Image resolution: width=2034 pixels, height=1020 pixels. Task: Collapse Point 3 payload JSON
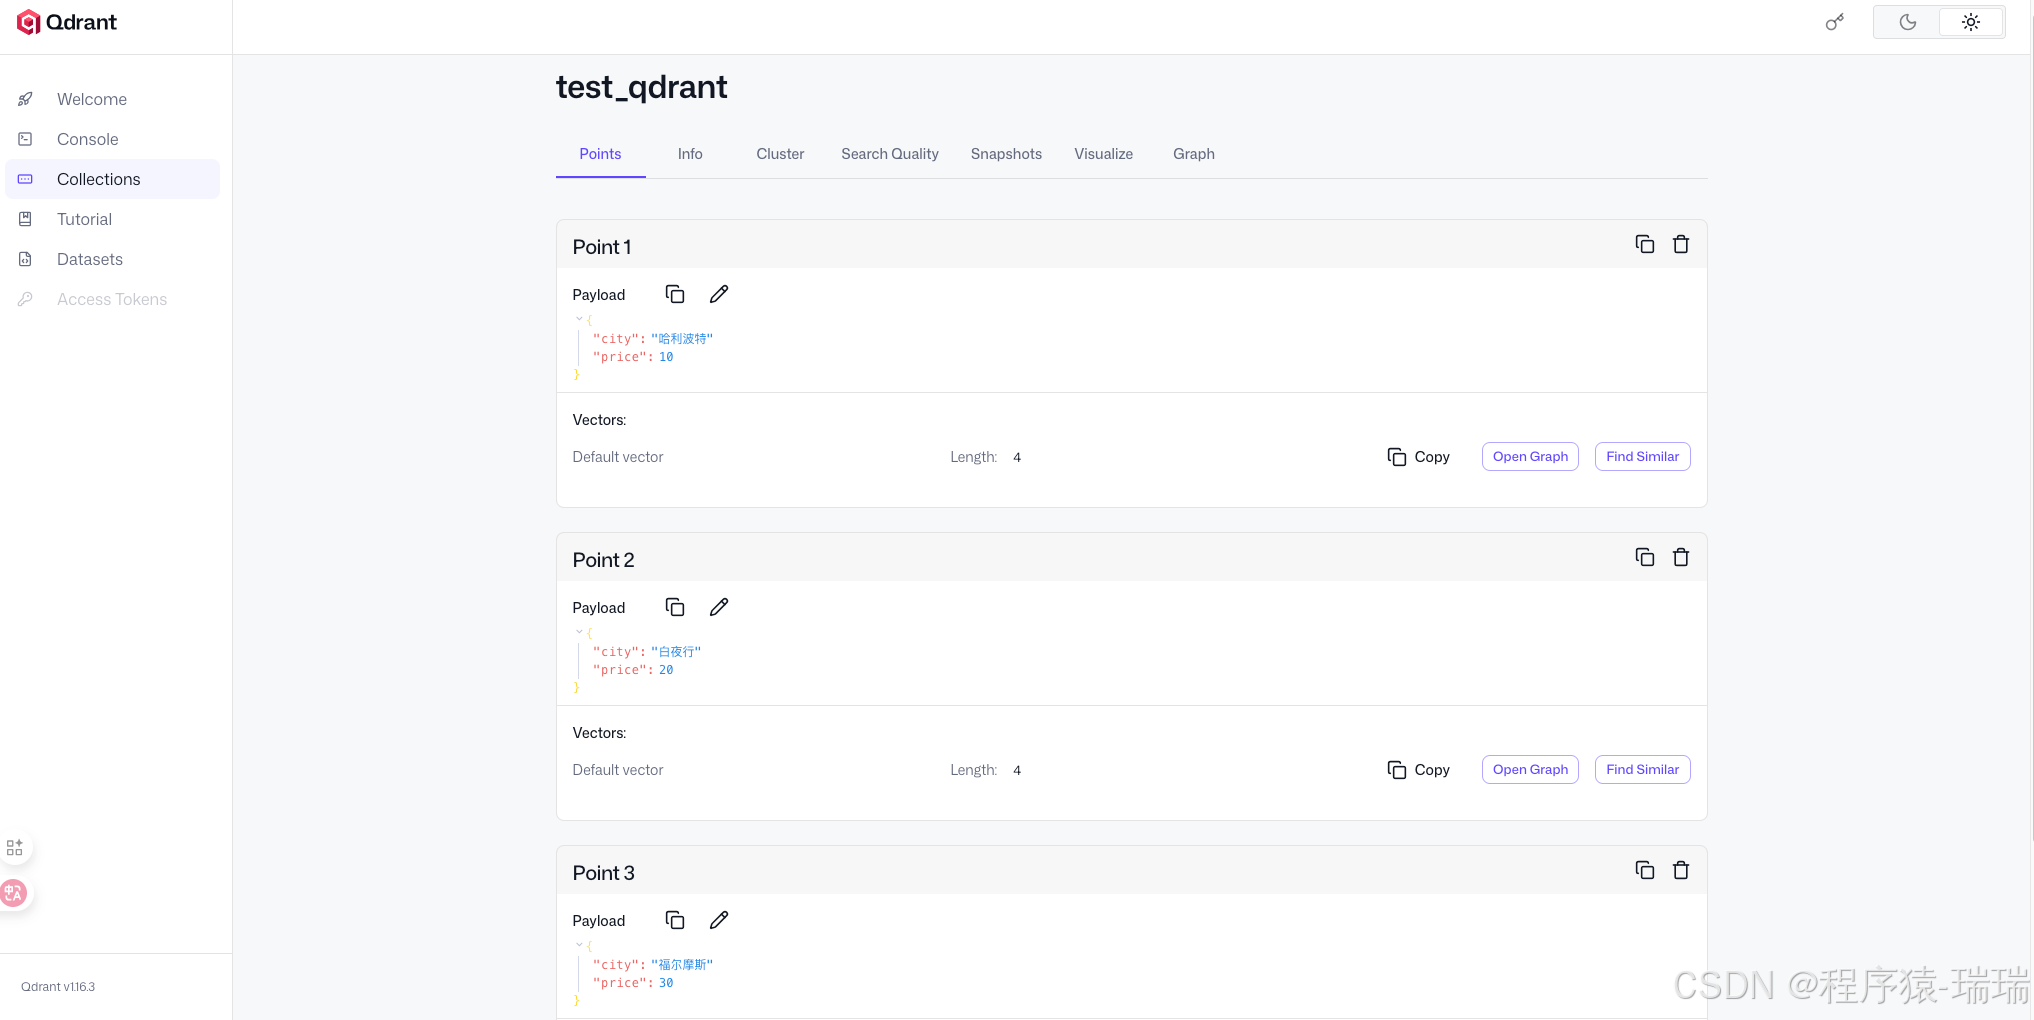click(579, 945)
